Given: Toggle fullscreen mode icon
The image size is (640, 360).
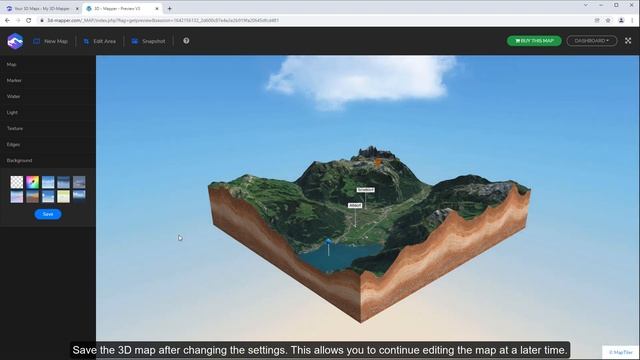Looking at the screenshot, I should click(628, 41).
